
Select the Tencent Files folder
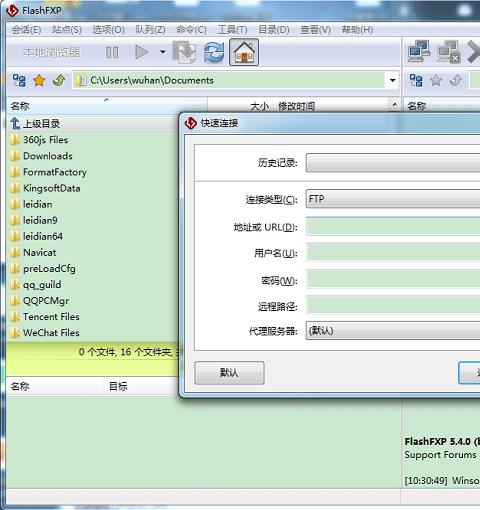[93, 317]
